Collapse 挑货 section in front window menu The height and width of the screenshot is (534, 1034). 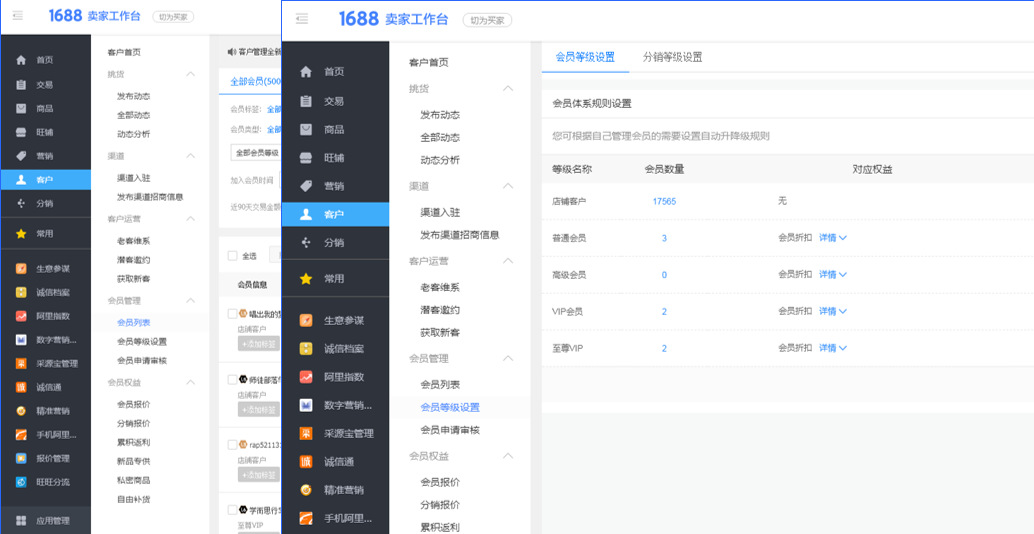[508, 88]
